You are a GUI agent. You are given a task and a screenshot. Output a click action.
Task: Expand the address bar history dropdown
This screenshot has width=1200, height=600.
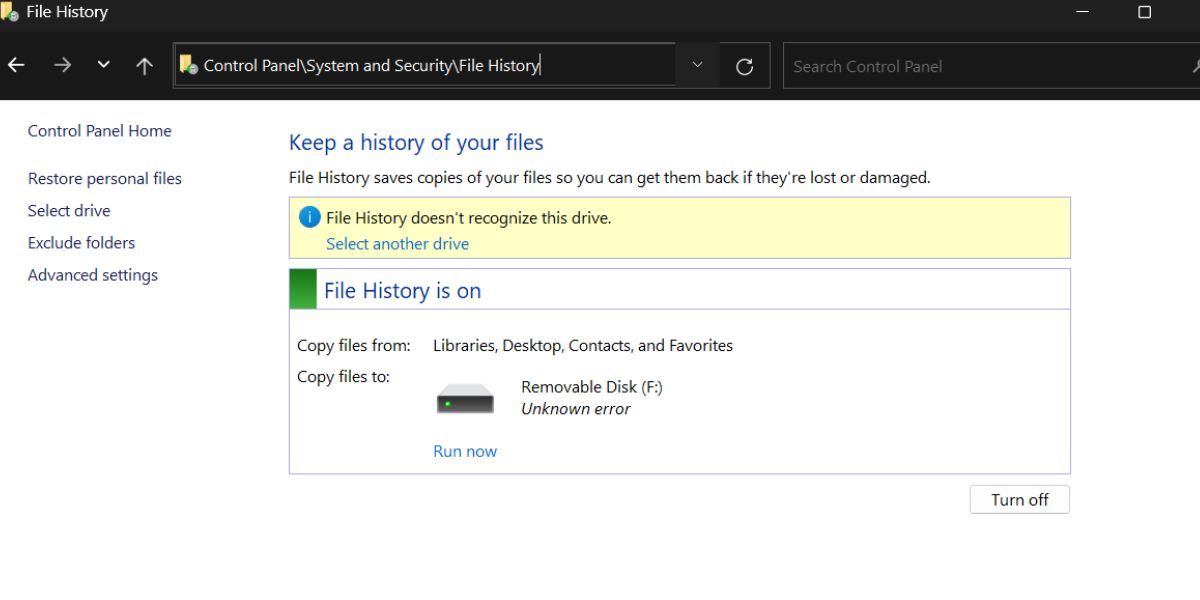pyautogui.click(x=697, y=66)
